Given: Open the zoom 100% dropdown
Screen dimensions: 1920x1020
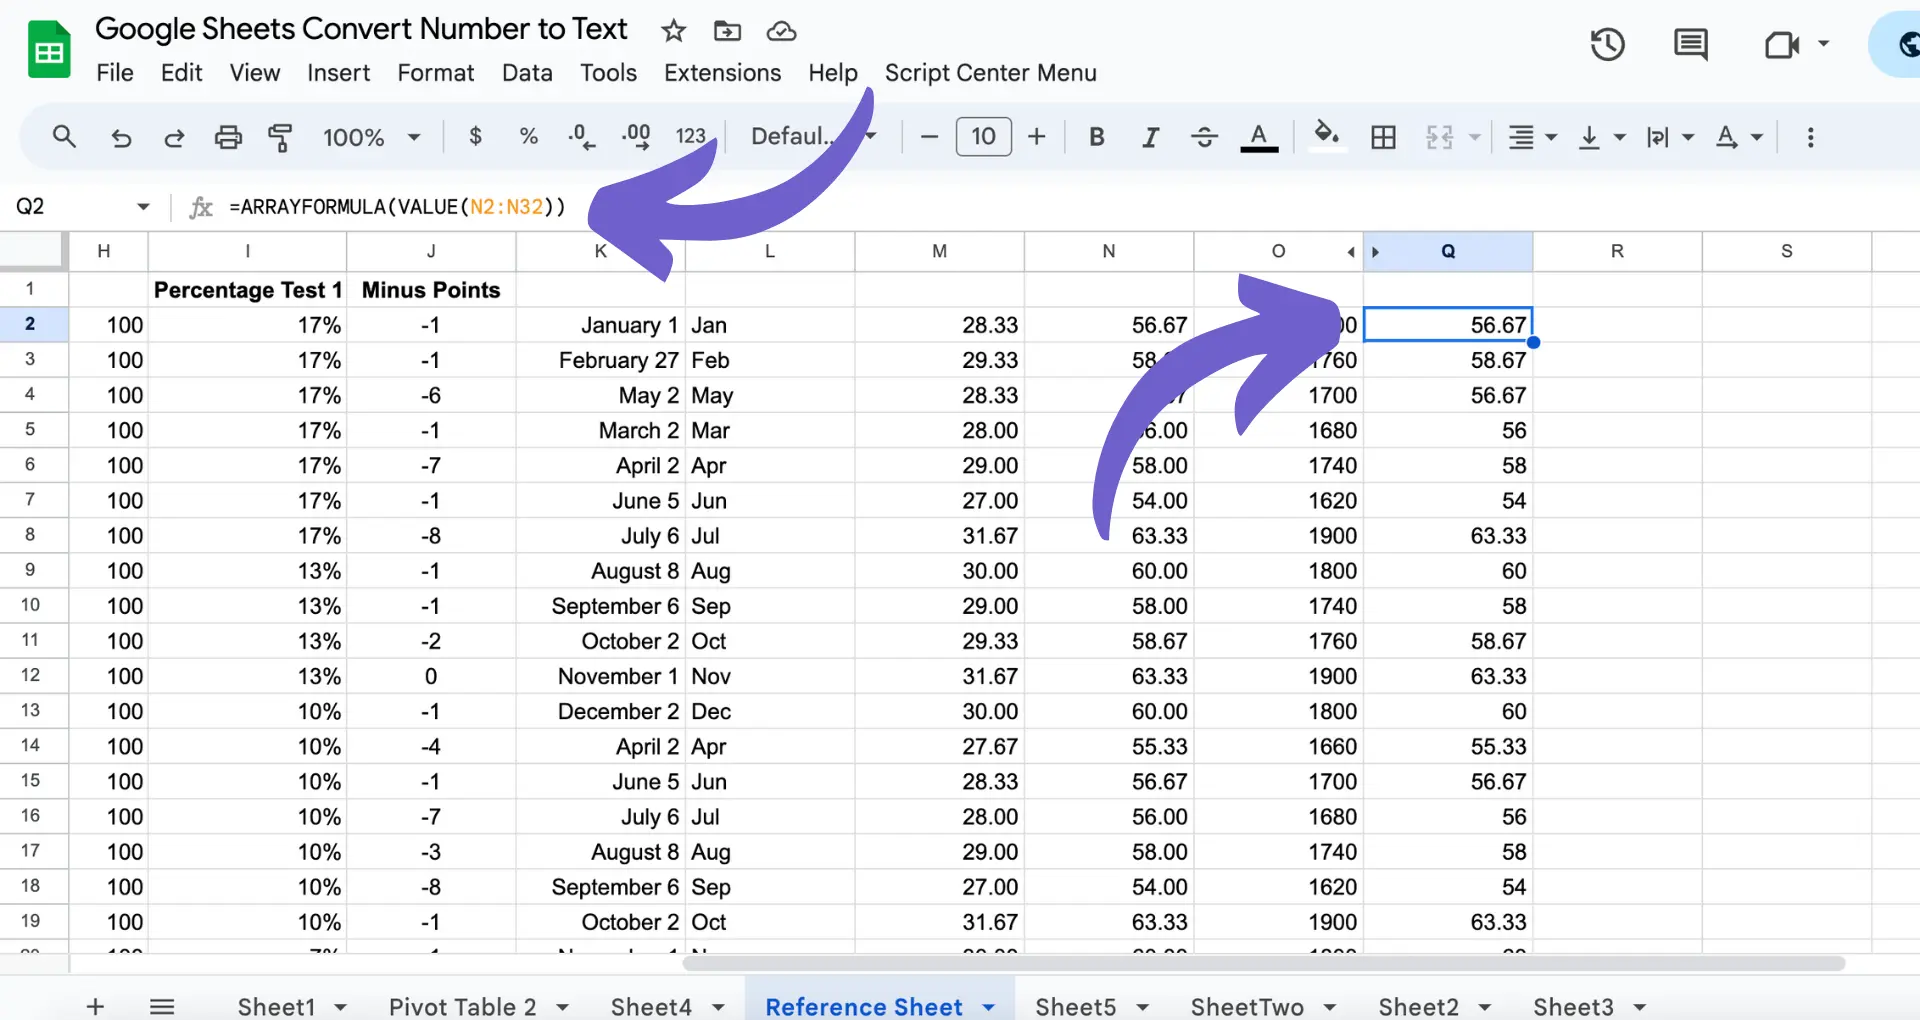Looking at the screenshot, I should click(371, 137).
